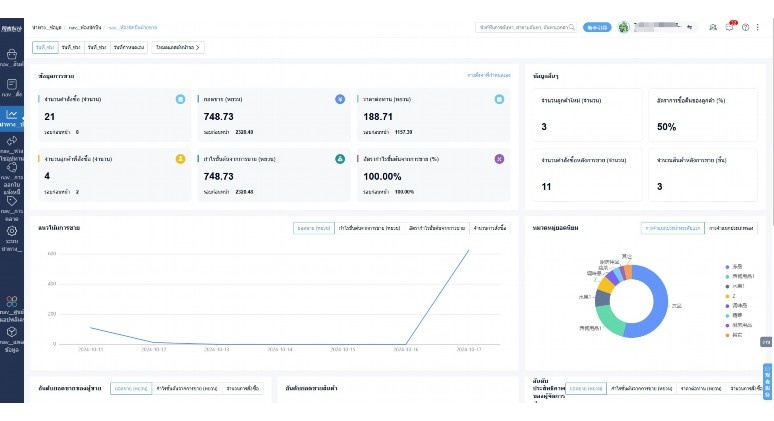The image size is (774, 421).
Task: Open the chain-link icon in sidebar
Action: pos(12,141)
